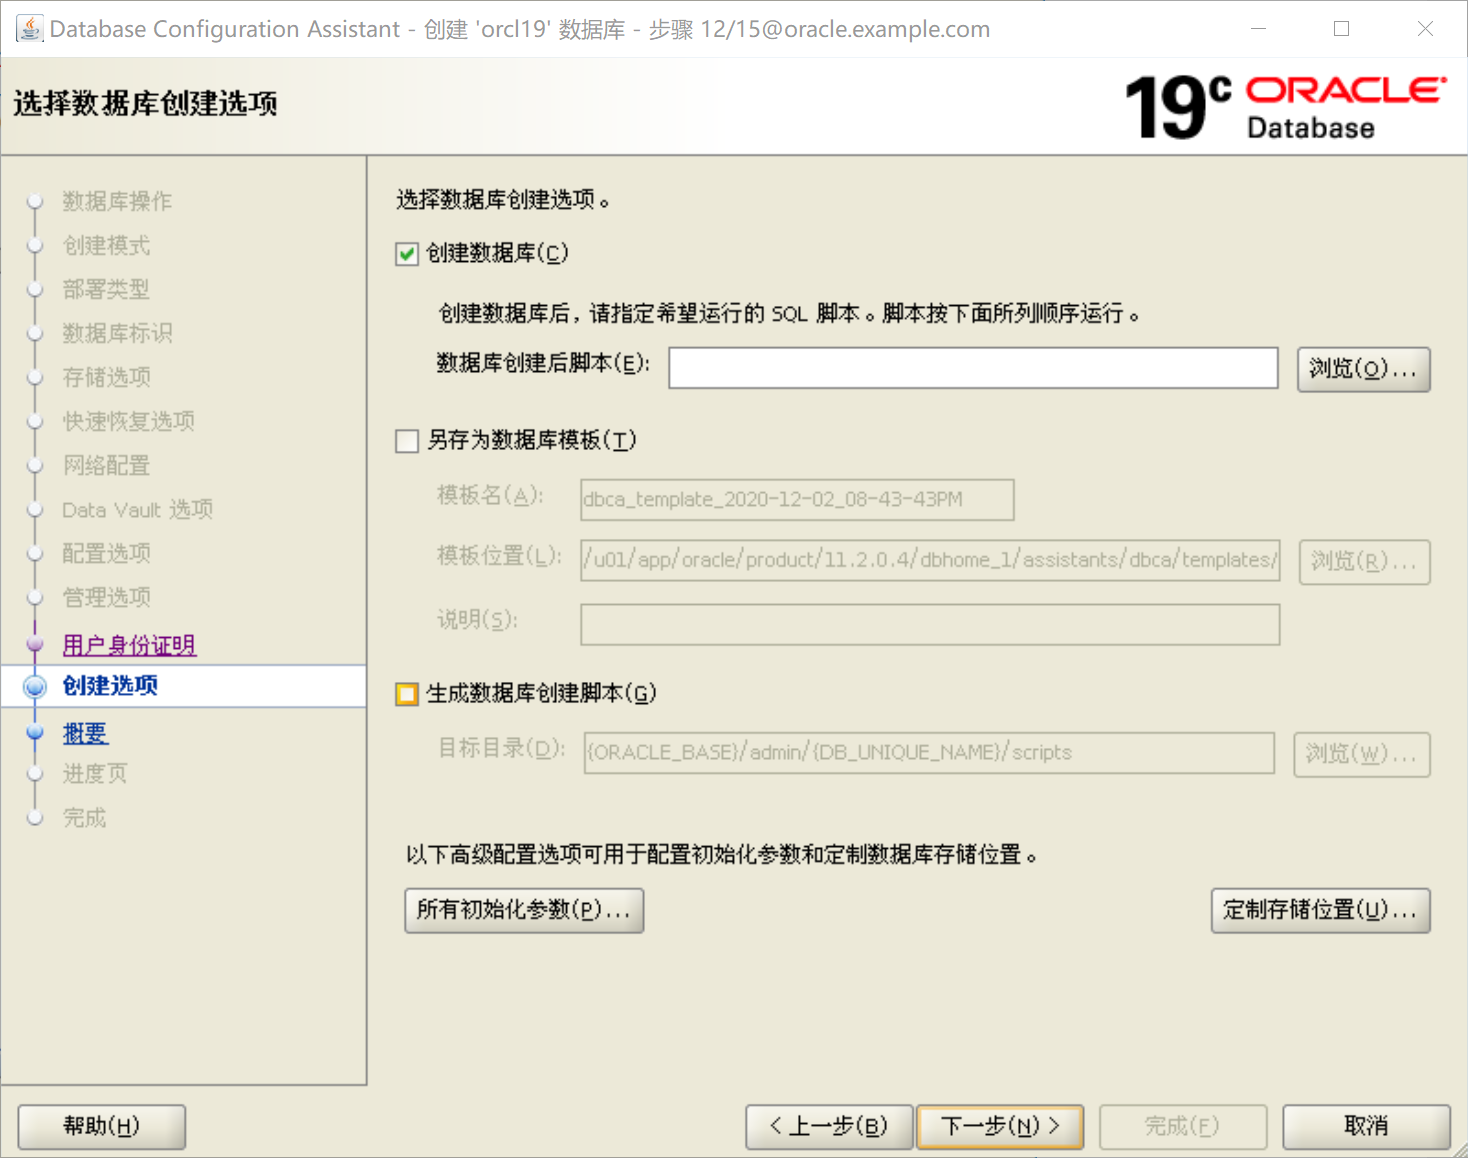Click the 进度页 step in sidebar
The image size is (1468, 1158).
[x=95, y=773]
